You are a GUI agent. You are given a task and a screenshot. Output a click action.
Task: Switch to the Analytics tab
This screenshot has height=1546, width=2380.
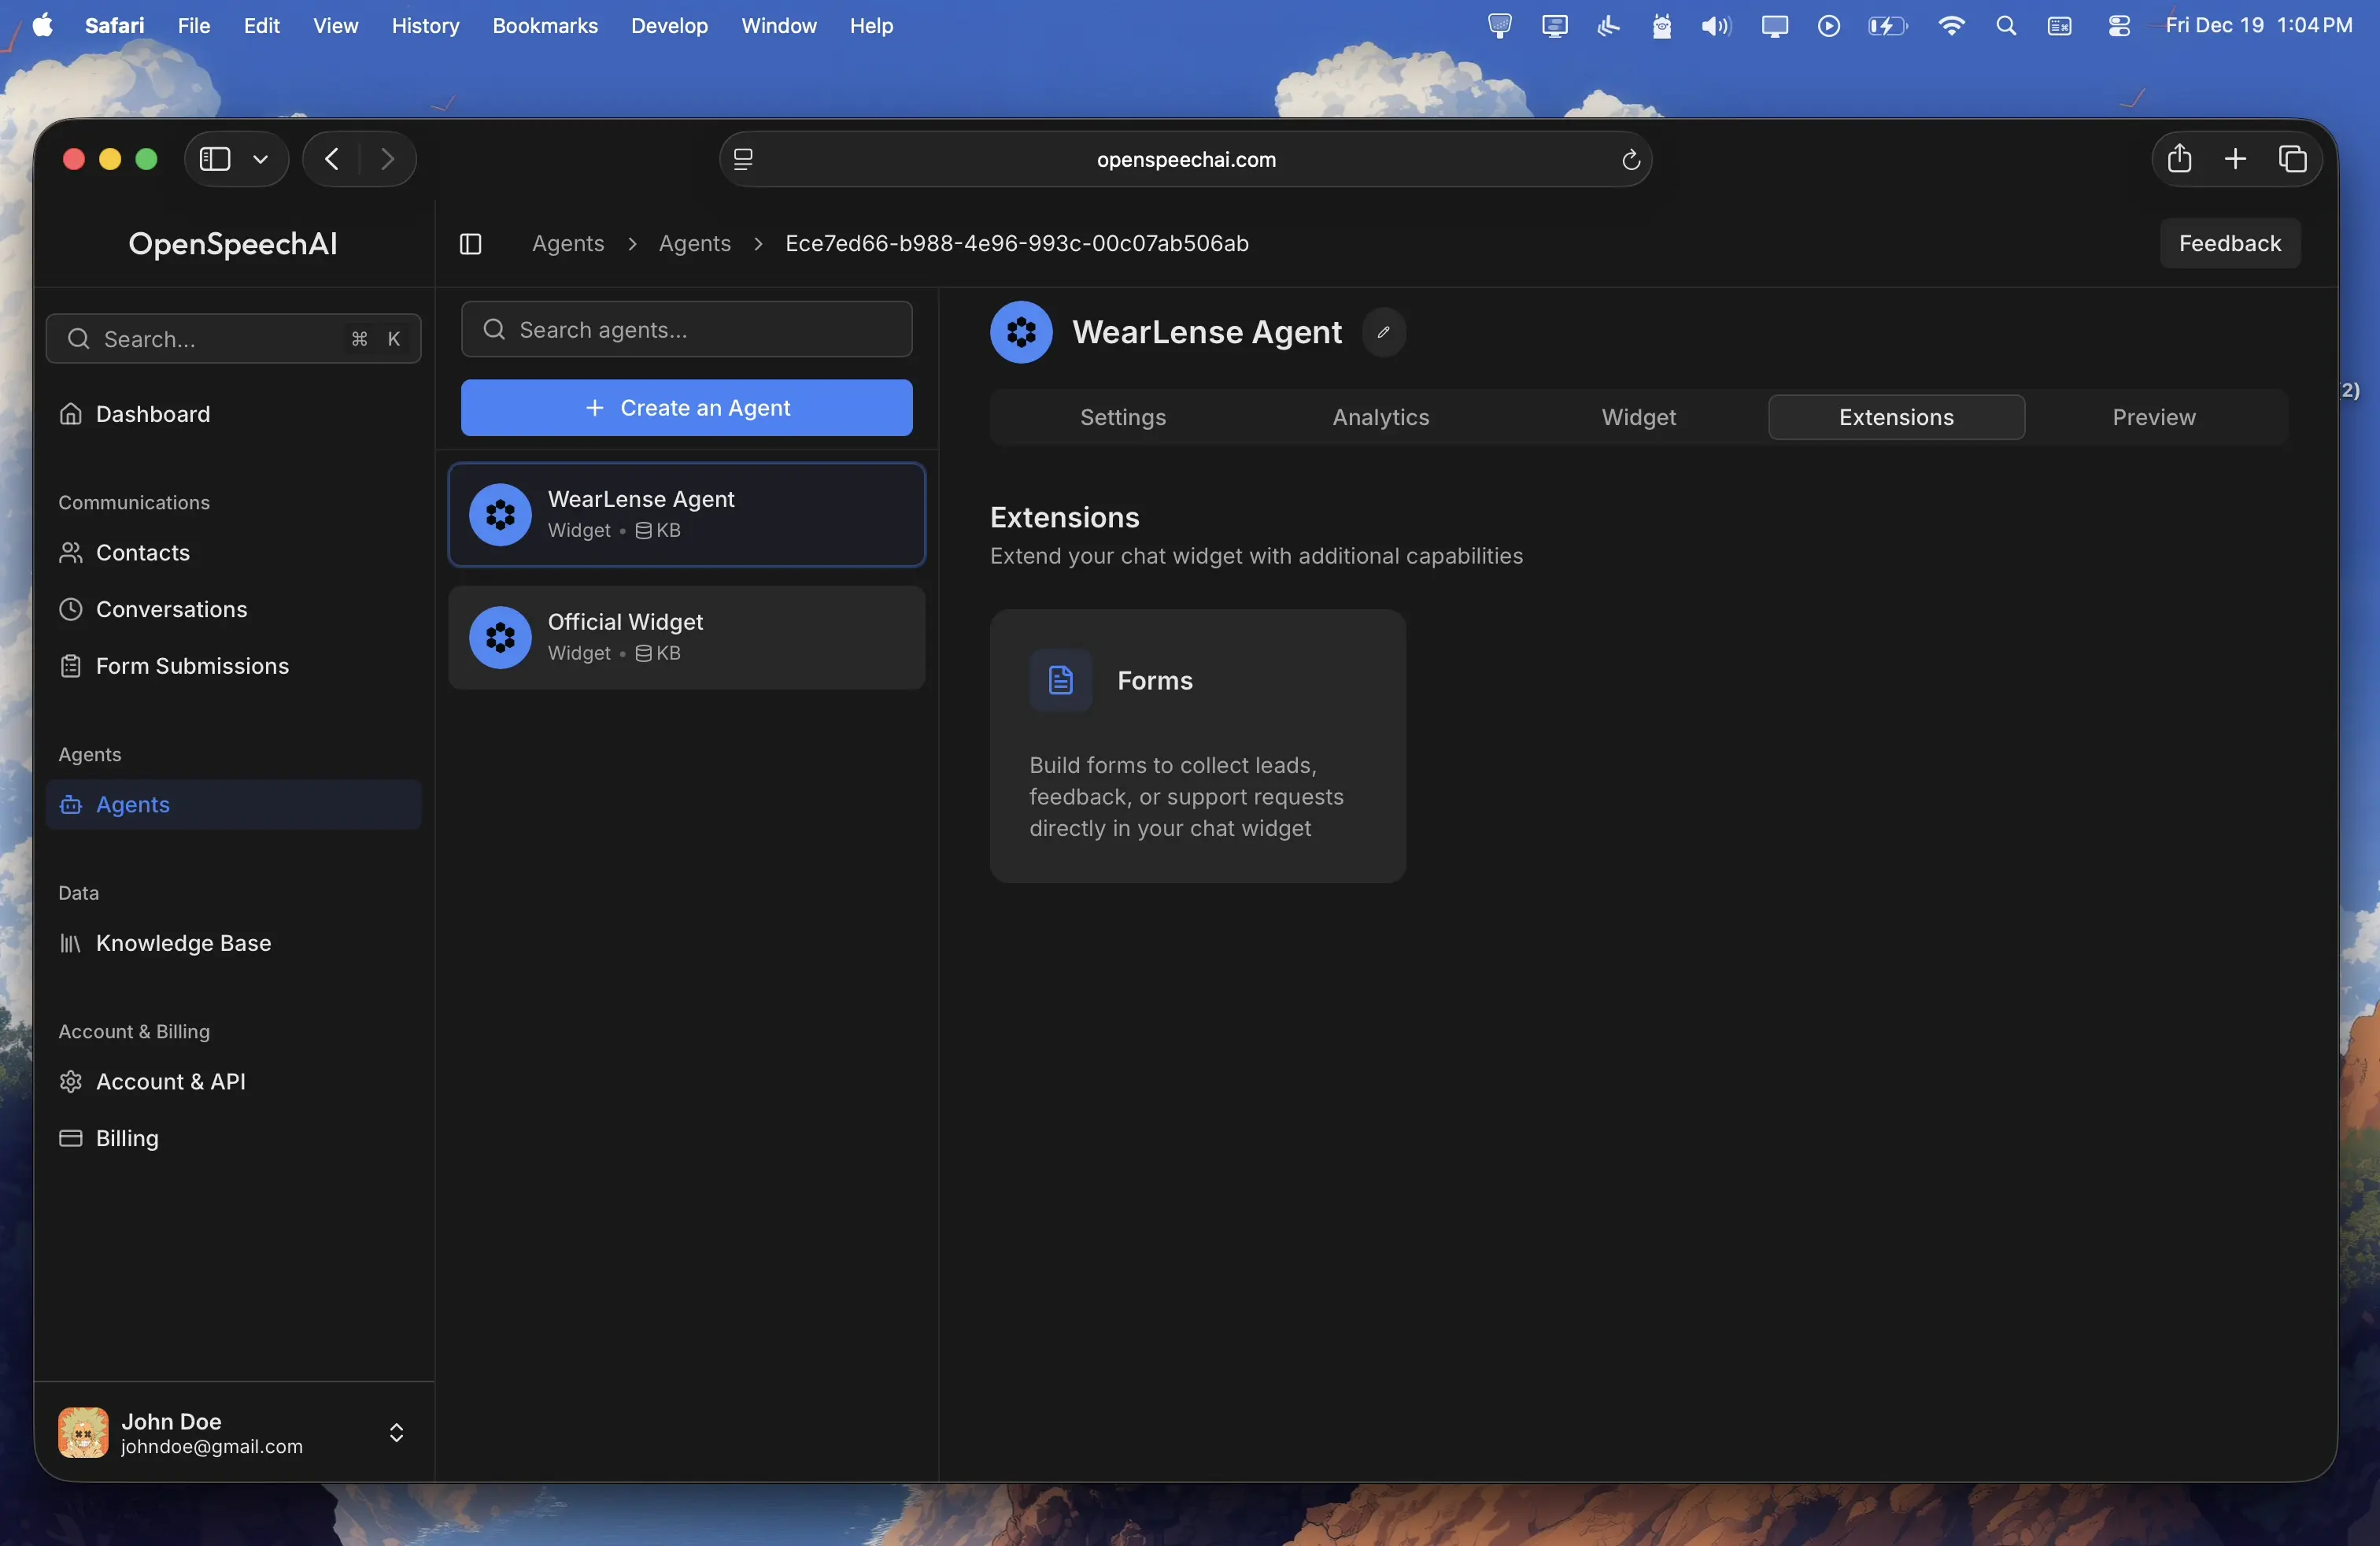1381,417
